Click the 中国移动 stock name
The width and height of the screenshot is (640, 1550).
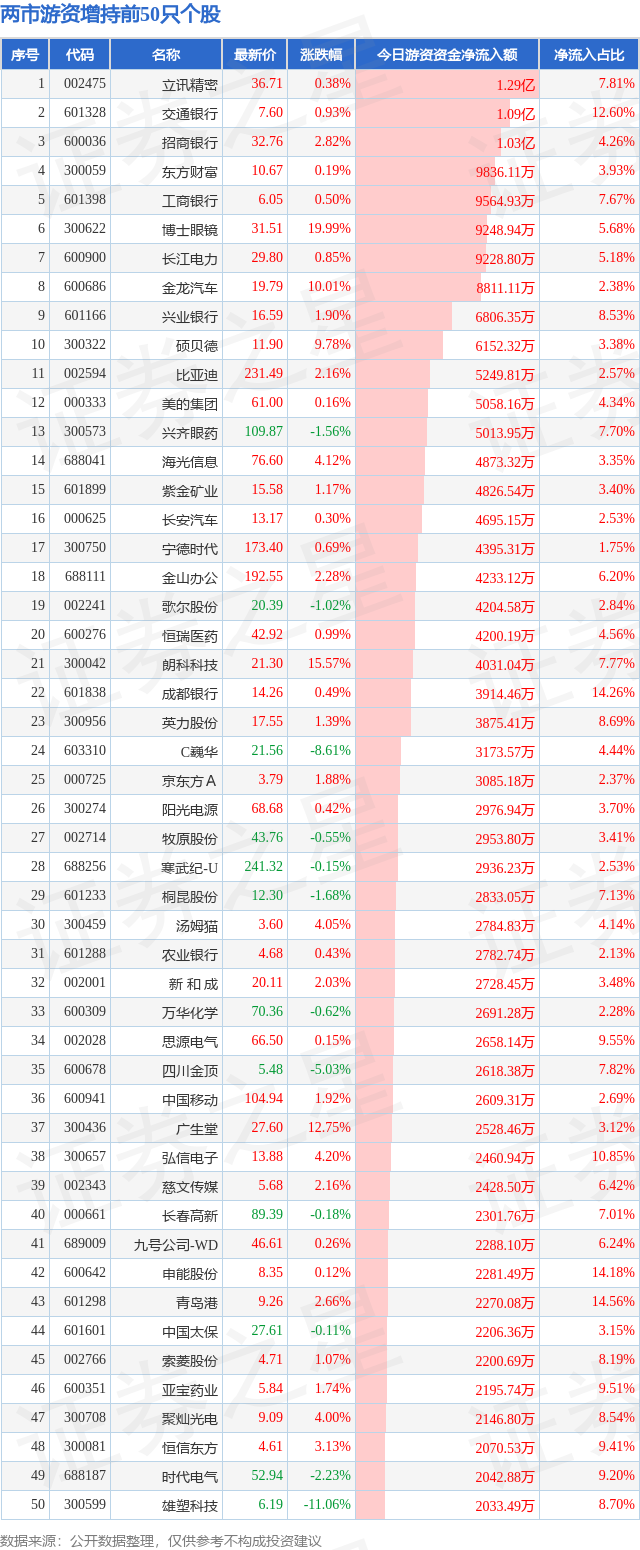click(190, 1099)
